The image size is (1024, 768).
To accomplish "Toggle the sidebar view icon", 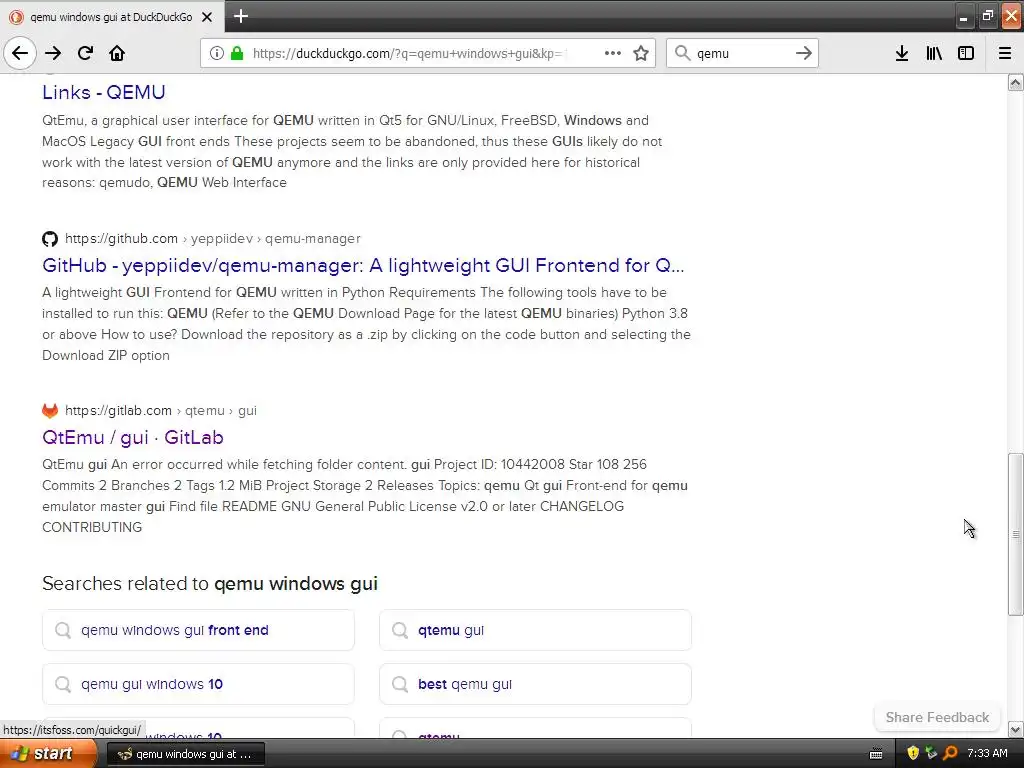I will [966, 53].
